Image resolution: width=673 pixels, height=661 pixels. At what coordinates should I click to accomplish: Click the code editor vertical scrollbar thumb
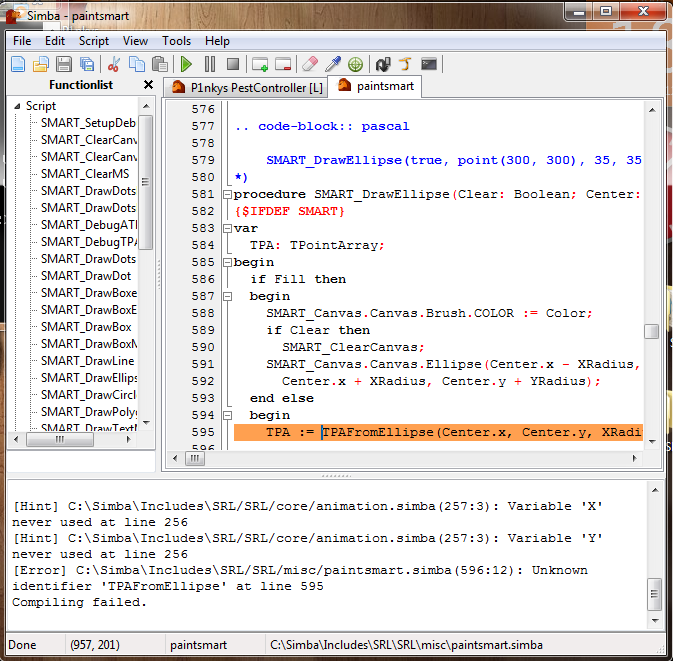pos(651,331)
